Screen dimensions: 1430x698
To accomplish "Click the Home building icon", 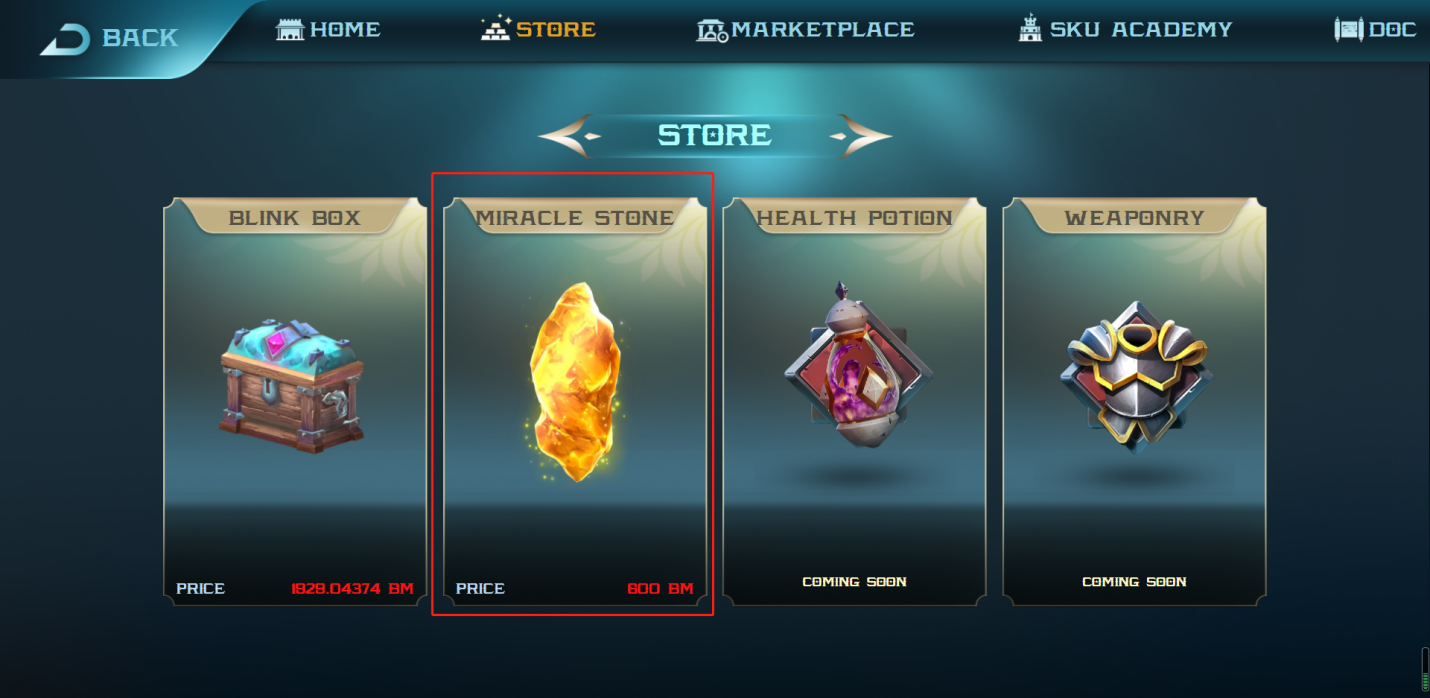I will coord(290,29).
